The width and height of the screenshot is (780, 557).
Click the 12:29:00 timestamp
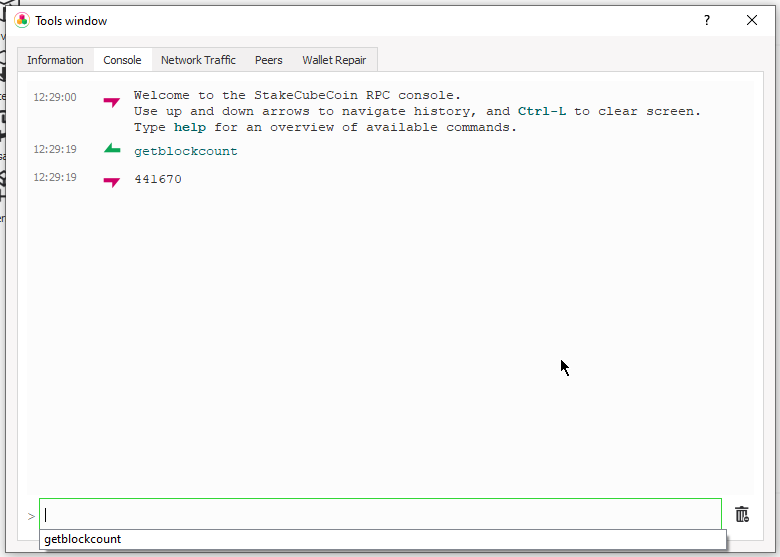[x=55, y=97]
